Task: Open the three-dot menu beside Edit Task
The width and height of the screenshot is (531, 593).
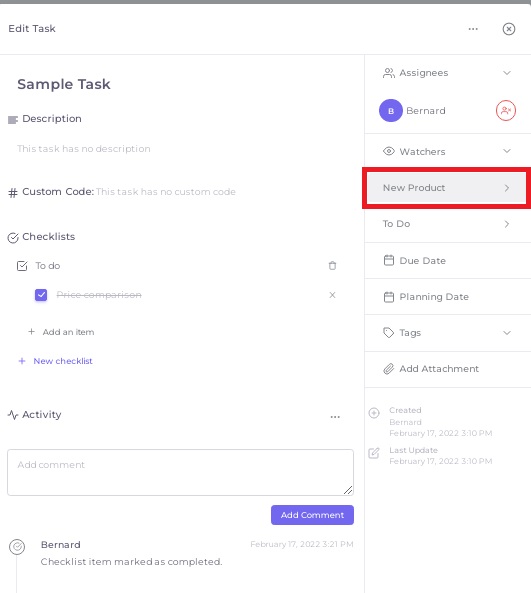Action: 473,29
